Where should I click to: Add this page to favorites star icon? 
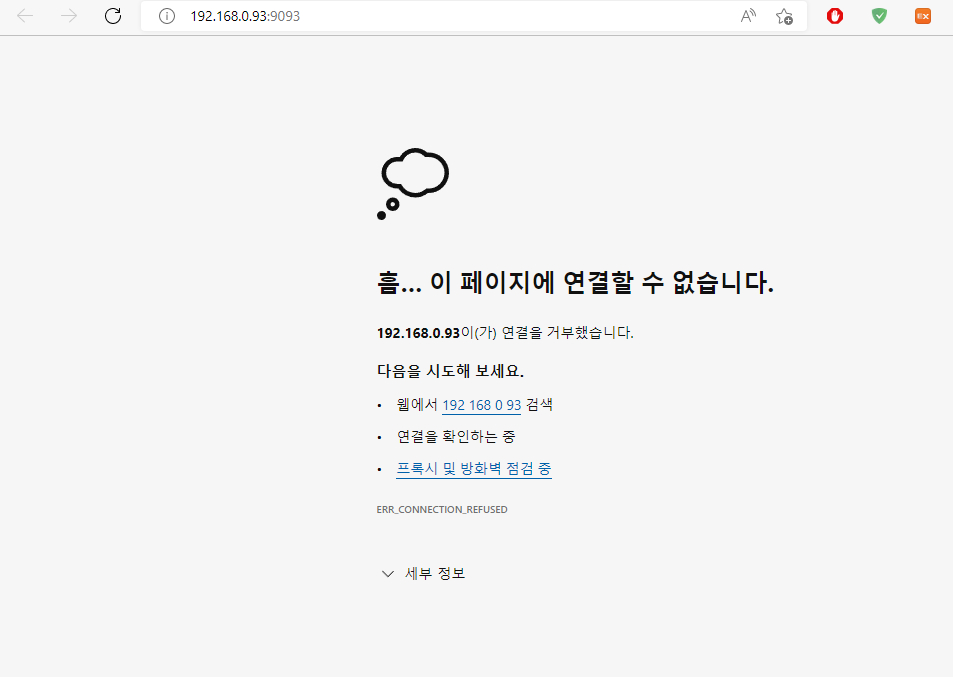tap(784, 16)
